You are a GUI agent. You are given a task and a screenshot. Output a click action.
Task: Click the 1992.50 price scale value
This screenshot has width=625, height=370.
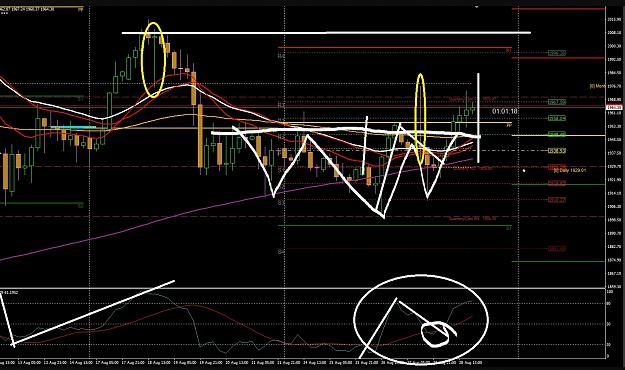coord(615,60)
